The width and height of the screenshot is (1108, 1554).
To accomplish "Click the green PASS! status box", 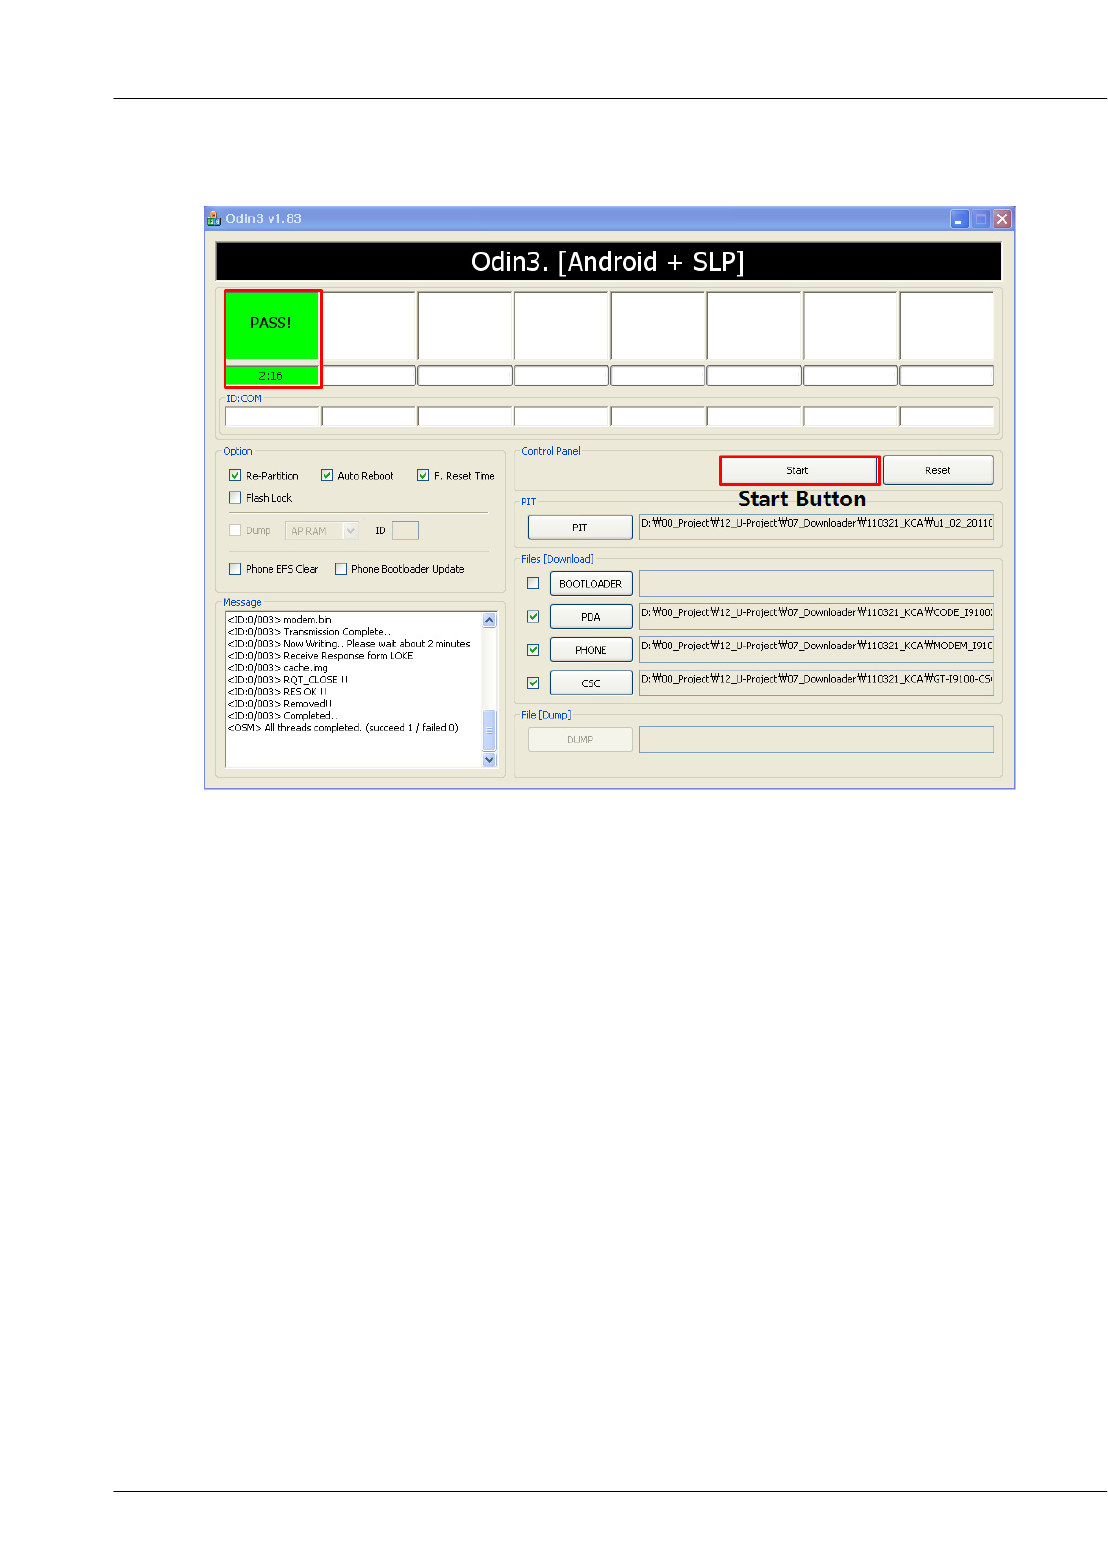I will pyautogui.click(x=272, y=325).
